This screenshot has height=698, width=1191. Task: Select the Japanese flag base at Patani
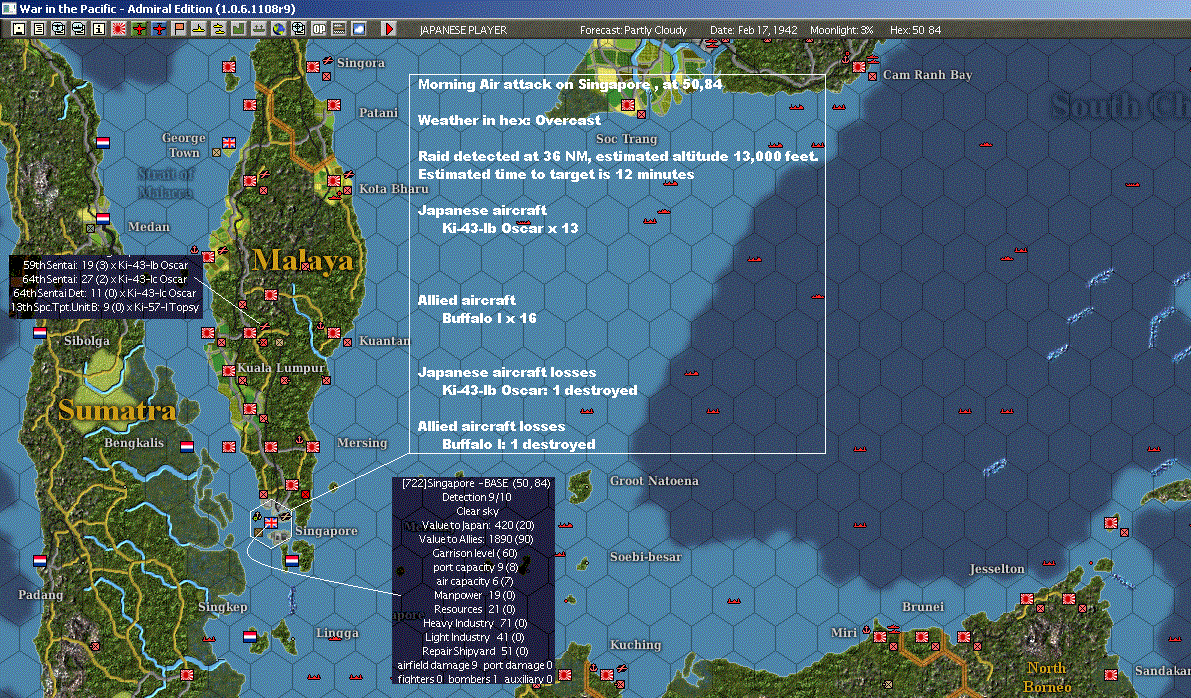pyautogui.click(x=333, y=105)
